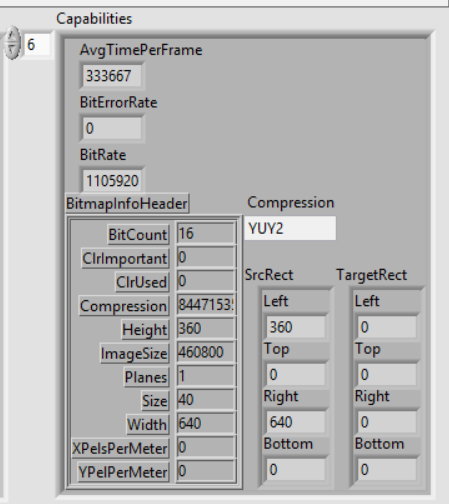Image resolution: width=449 pixels, height=504 pixels.
Task: Click the BitCount value 16
Action: (x=206, y=233)
